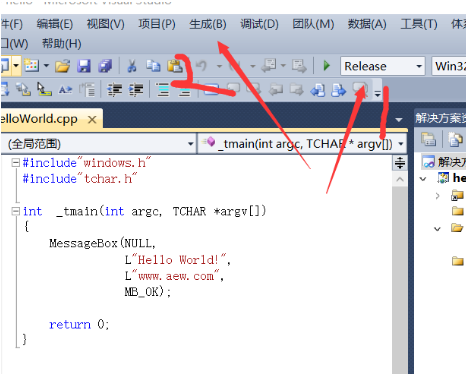466x382 pixels.
Task: Open text editor toolbar options arrow
Action: 377,94
